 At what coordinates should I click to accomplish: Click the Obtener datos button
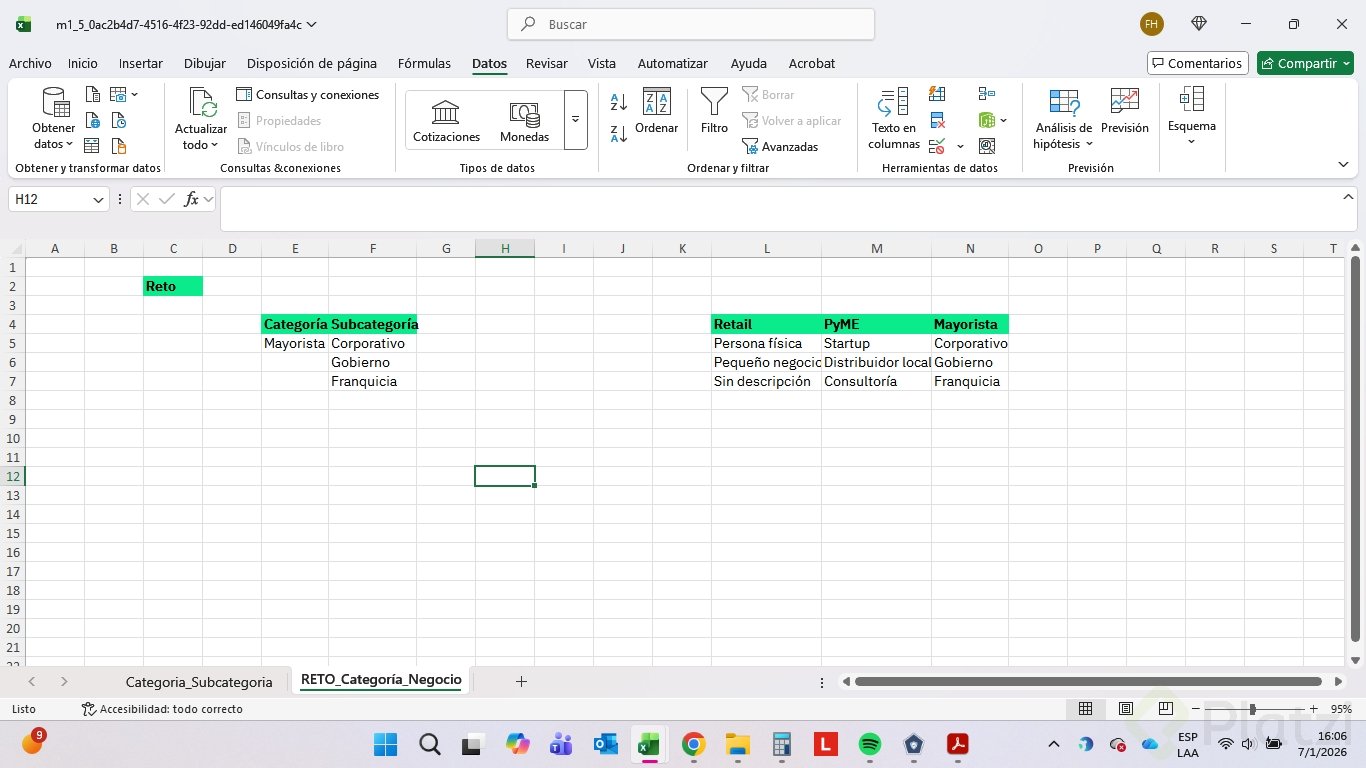point(53,118)
